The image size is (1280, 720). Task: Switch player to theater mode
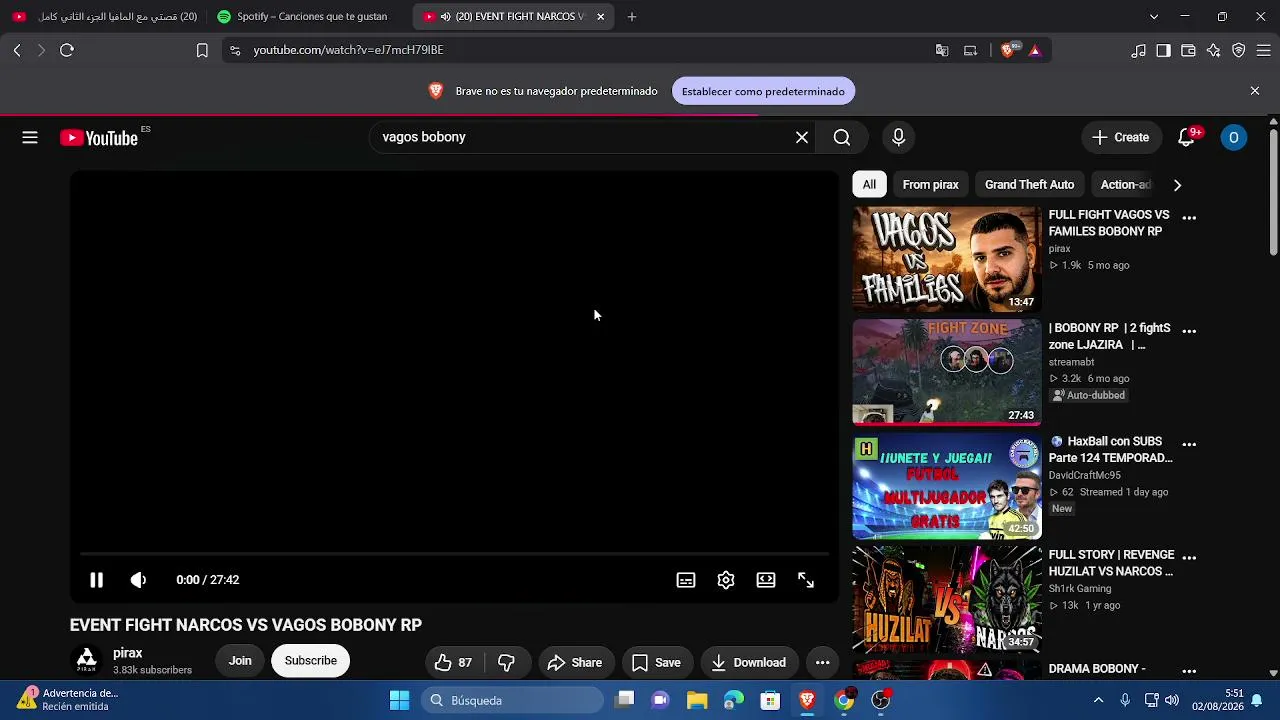point(766,580)
